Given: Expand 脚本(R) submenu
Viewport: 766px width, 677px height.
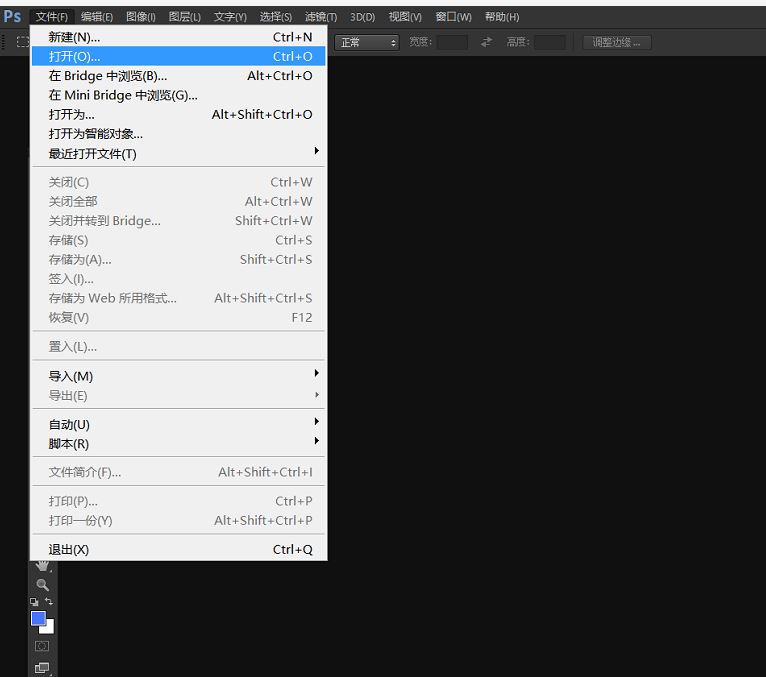Looking at the screenshot, I should point(178,444).
